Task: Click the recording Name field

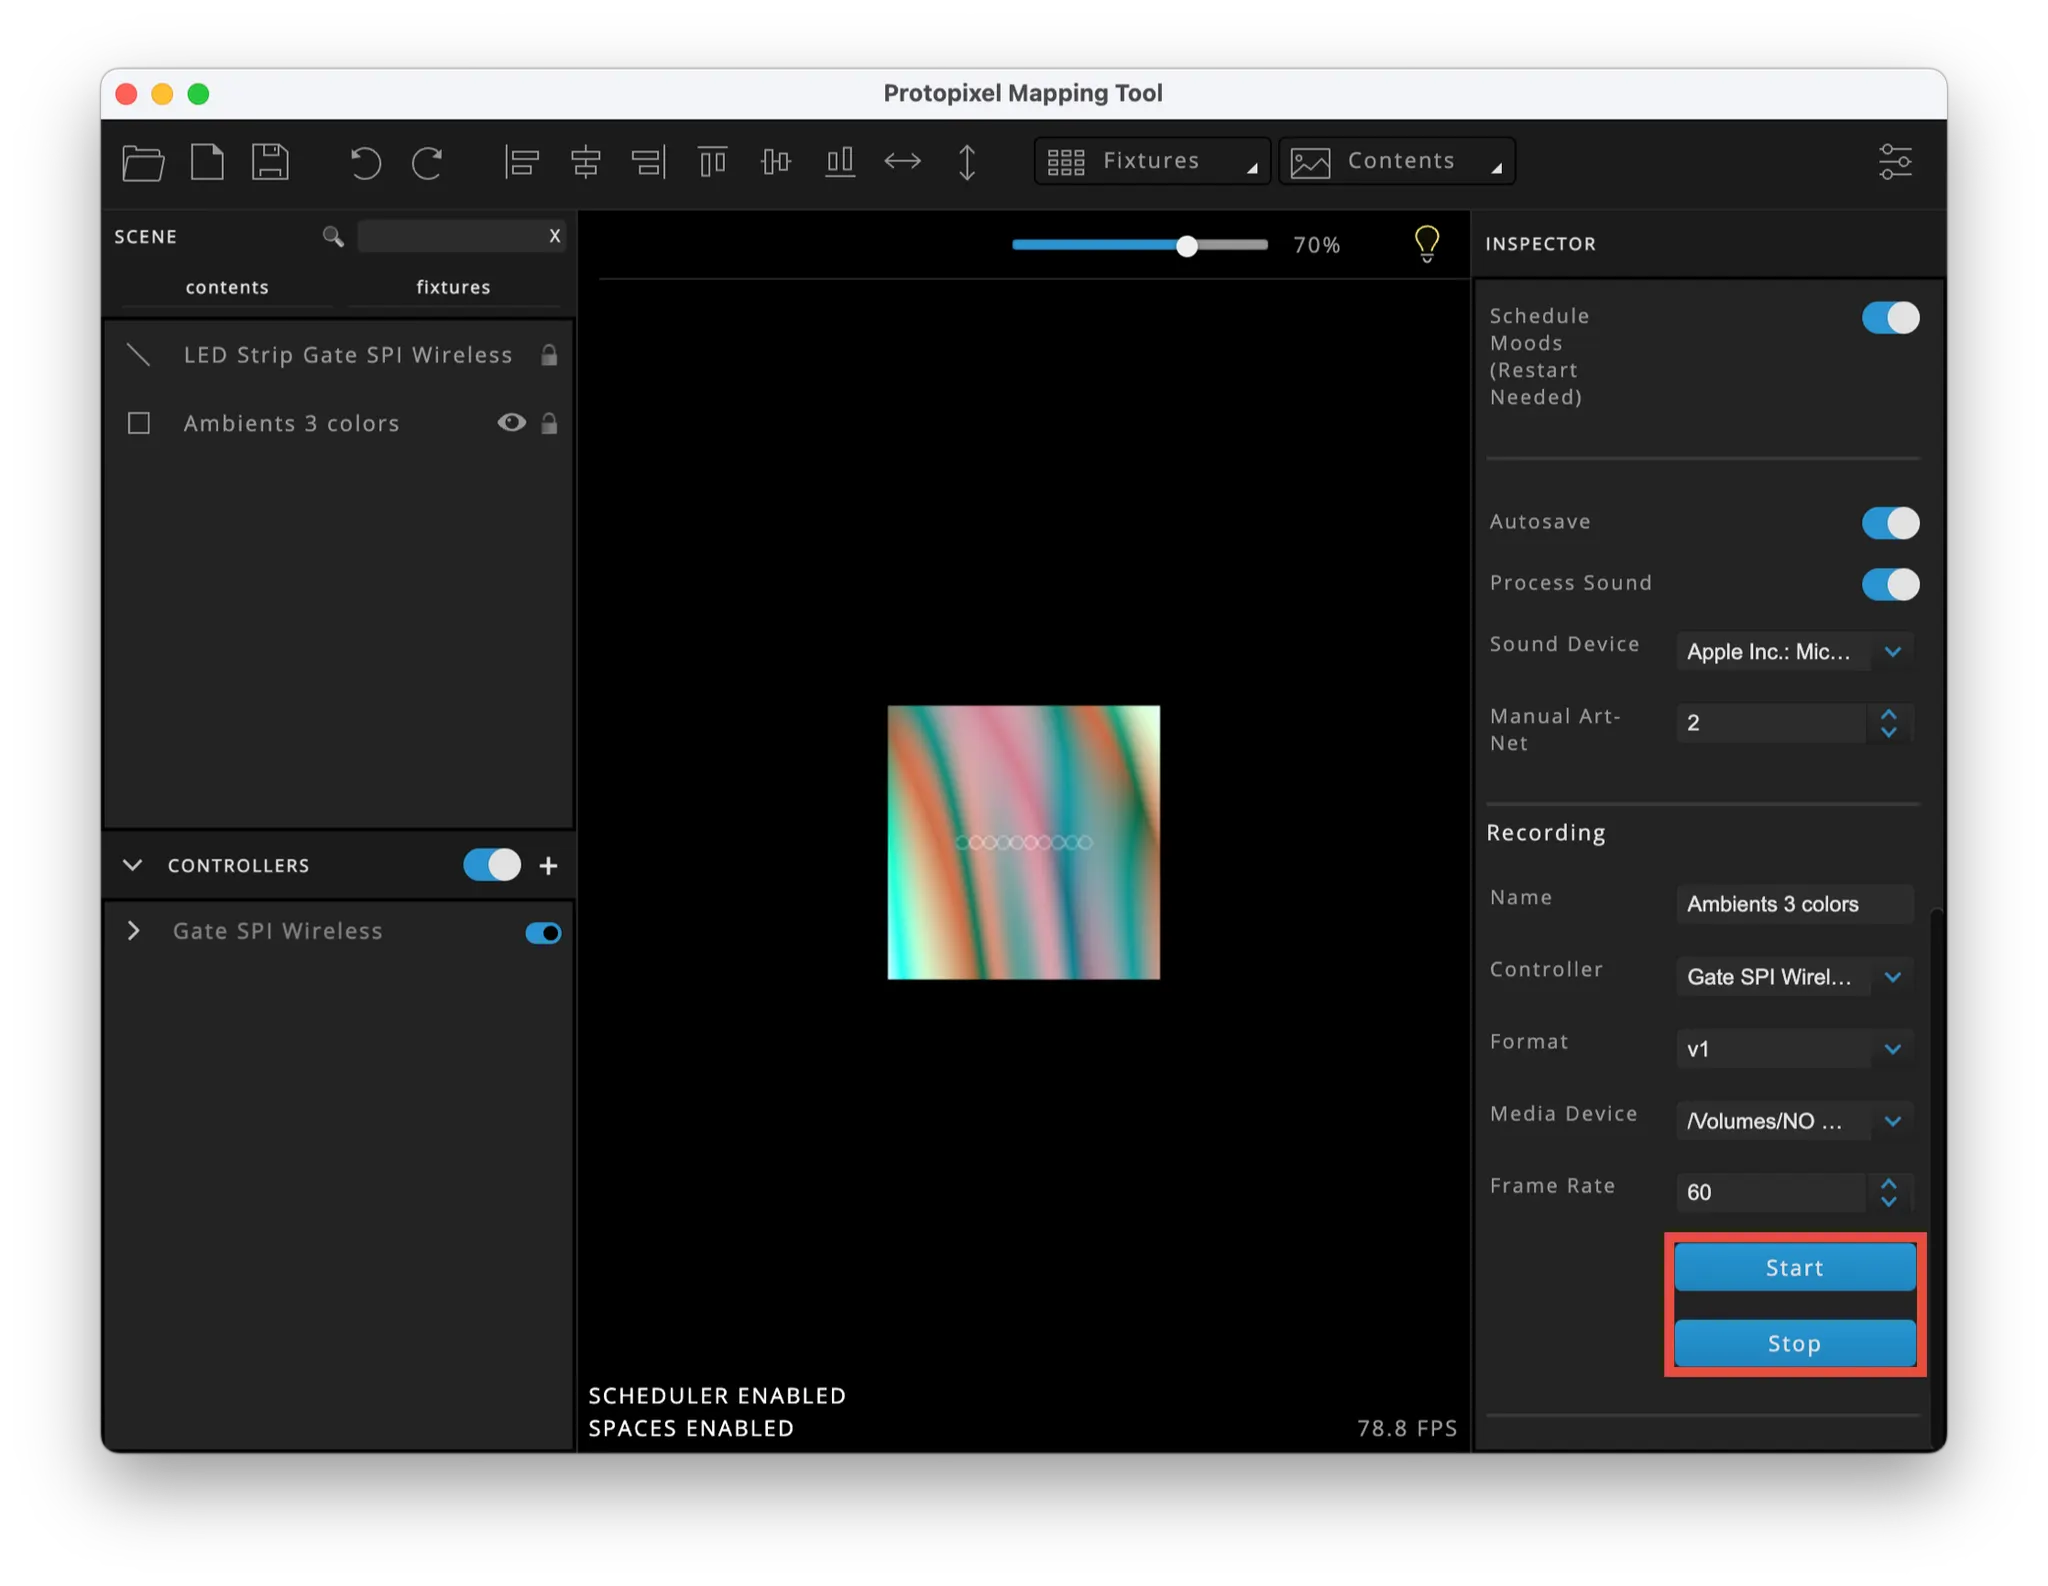Action: coord(1794,904)
